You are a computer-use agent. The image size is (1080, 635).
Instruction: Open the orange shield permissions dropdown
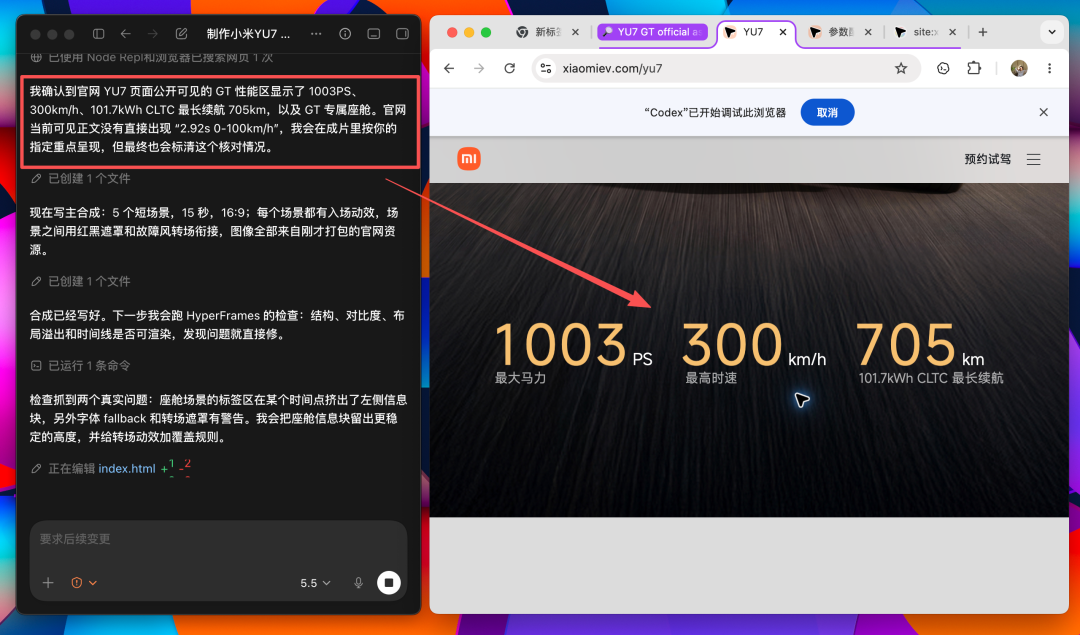(x=84, y=583)
